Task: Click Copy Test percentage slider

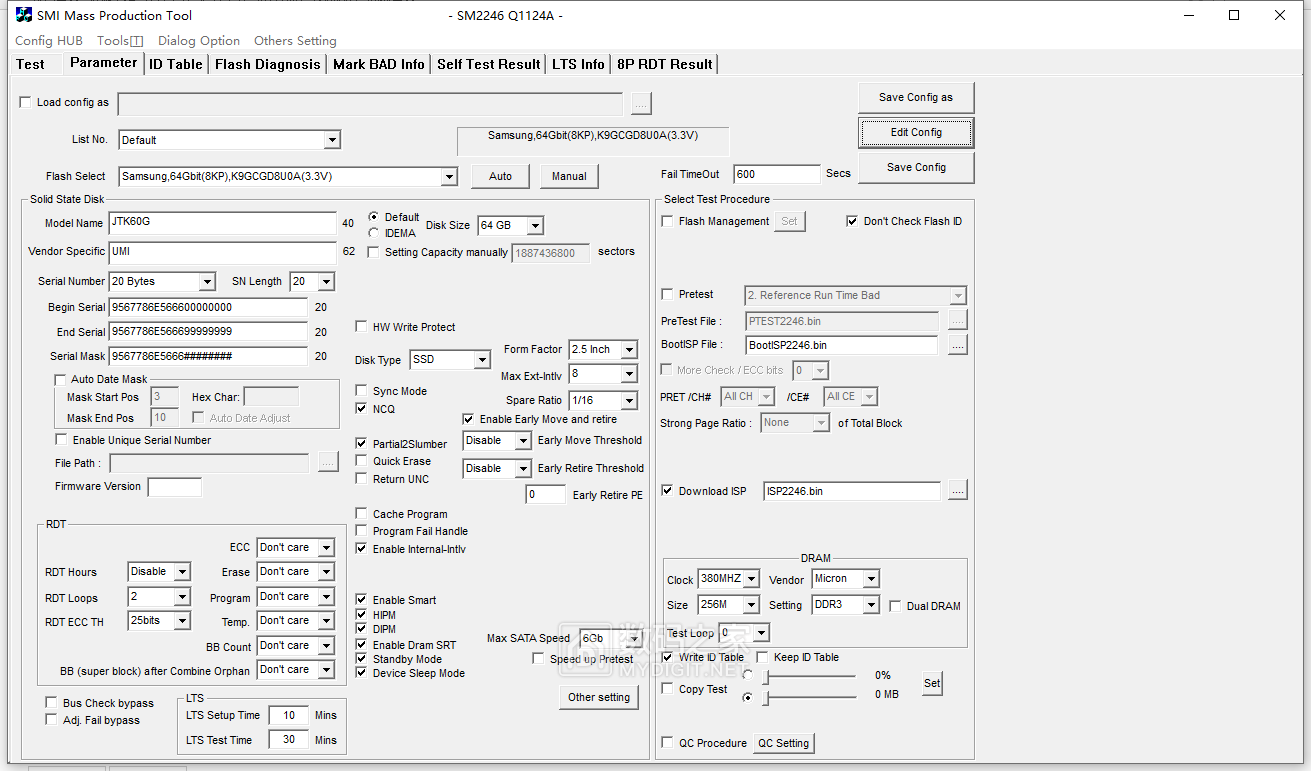Action: tap(810, 677)
